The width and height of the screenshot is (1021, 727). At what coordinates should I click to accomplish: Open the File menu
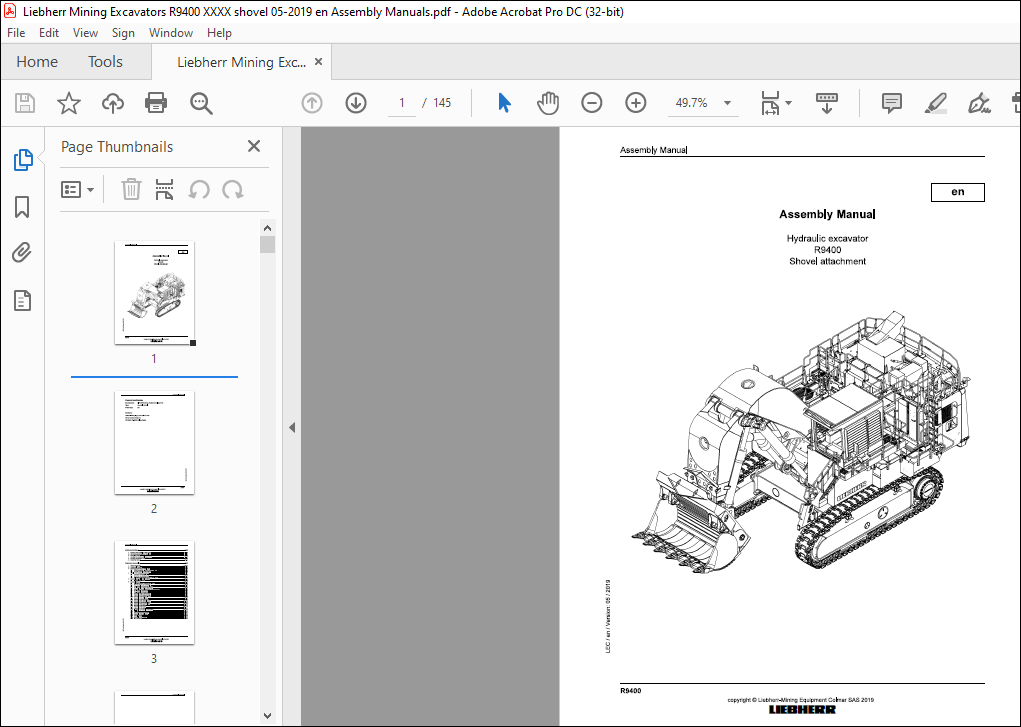pos(16,33)
